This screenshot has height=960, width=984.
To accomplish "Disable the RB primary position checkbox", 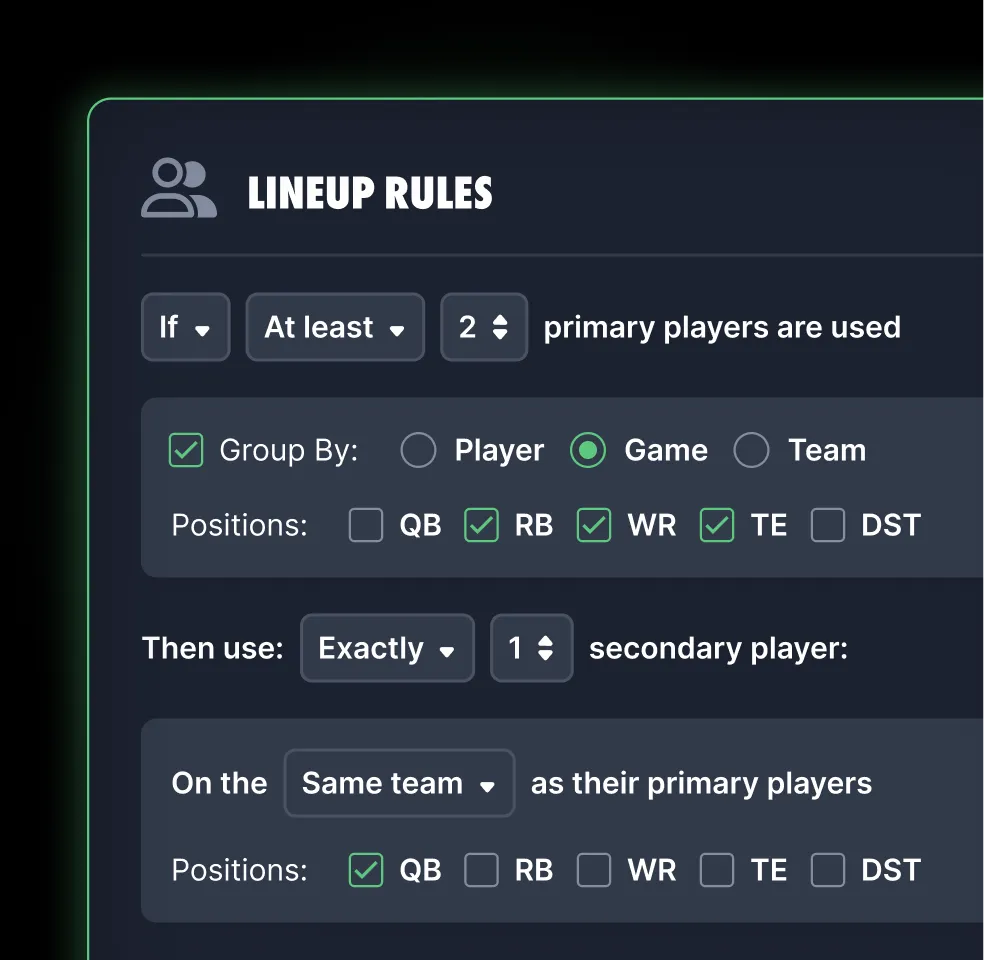I will point(481,525).
